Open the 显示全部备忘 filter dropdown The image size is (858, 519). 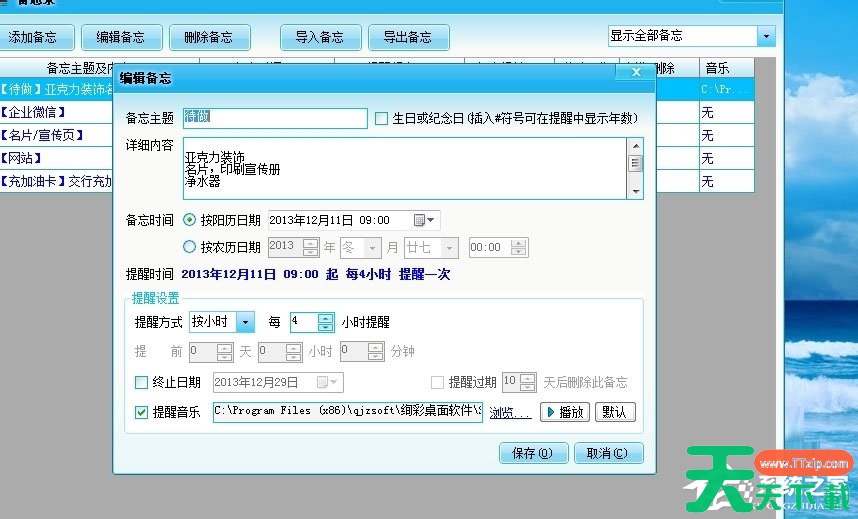pyautogui.click(x=766, y=36)
